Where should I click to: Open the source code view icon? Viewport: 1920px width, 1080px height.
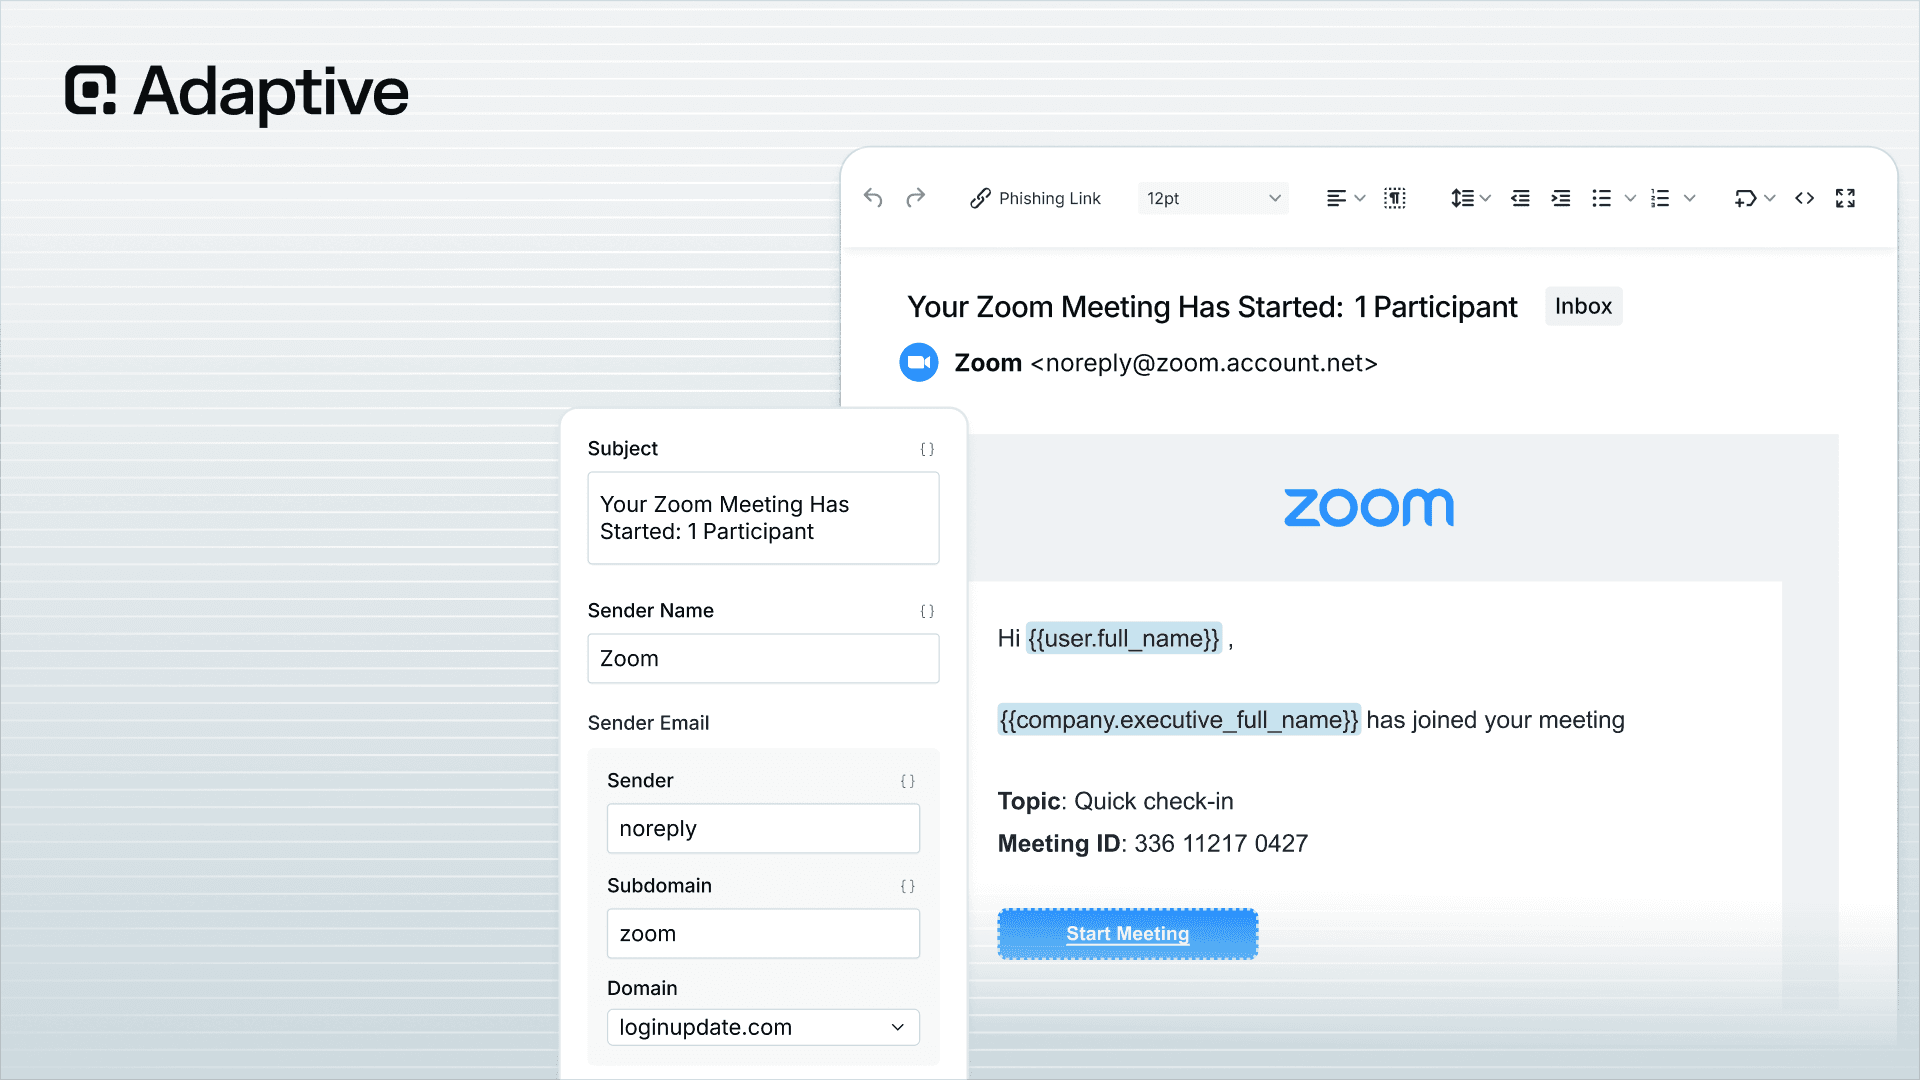(1805, 198)
